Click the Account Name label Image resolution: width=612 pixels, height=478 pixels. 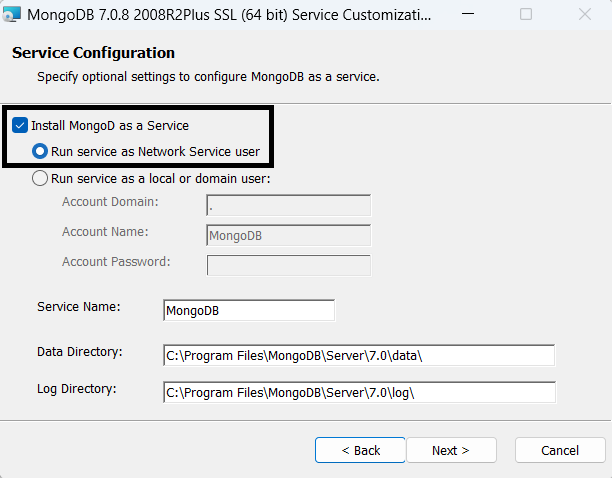click(105, 232)
